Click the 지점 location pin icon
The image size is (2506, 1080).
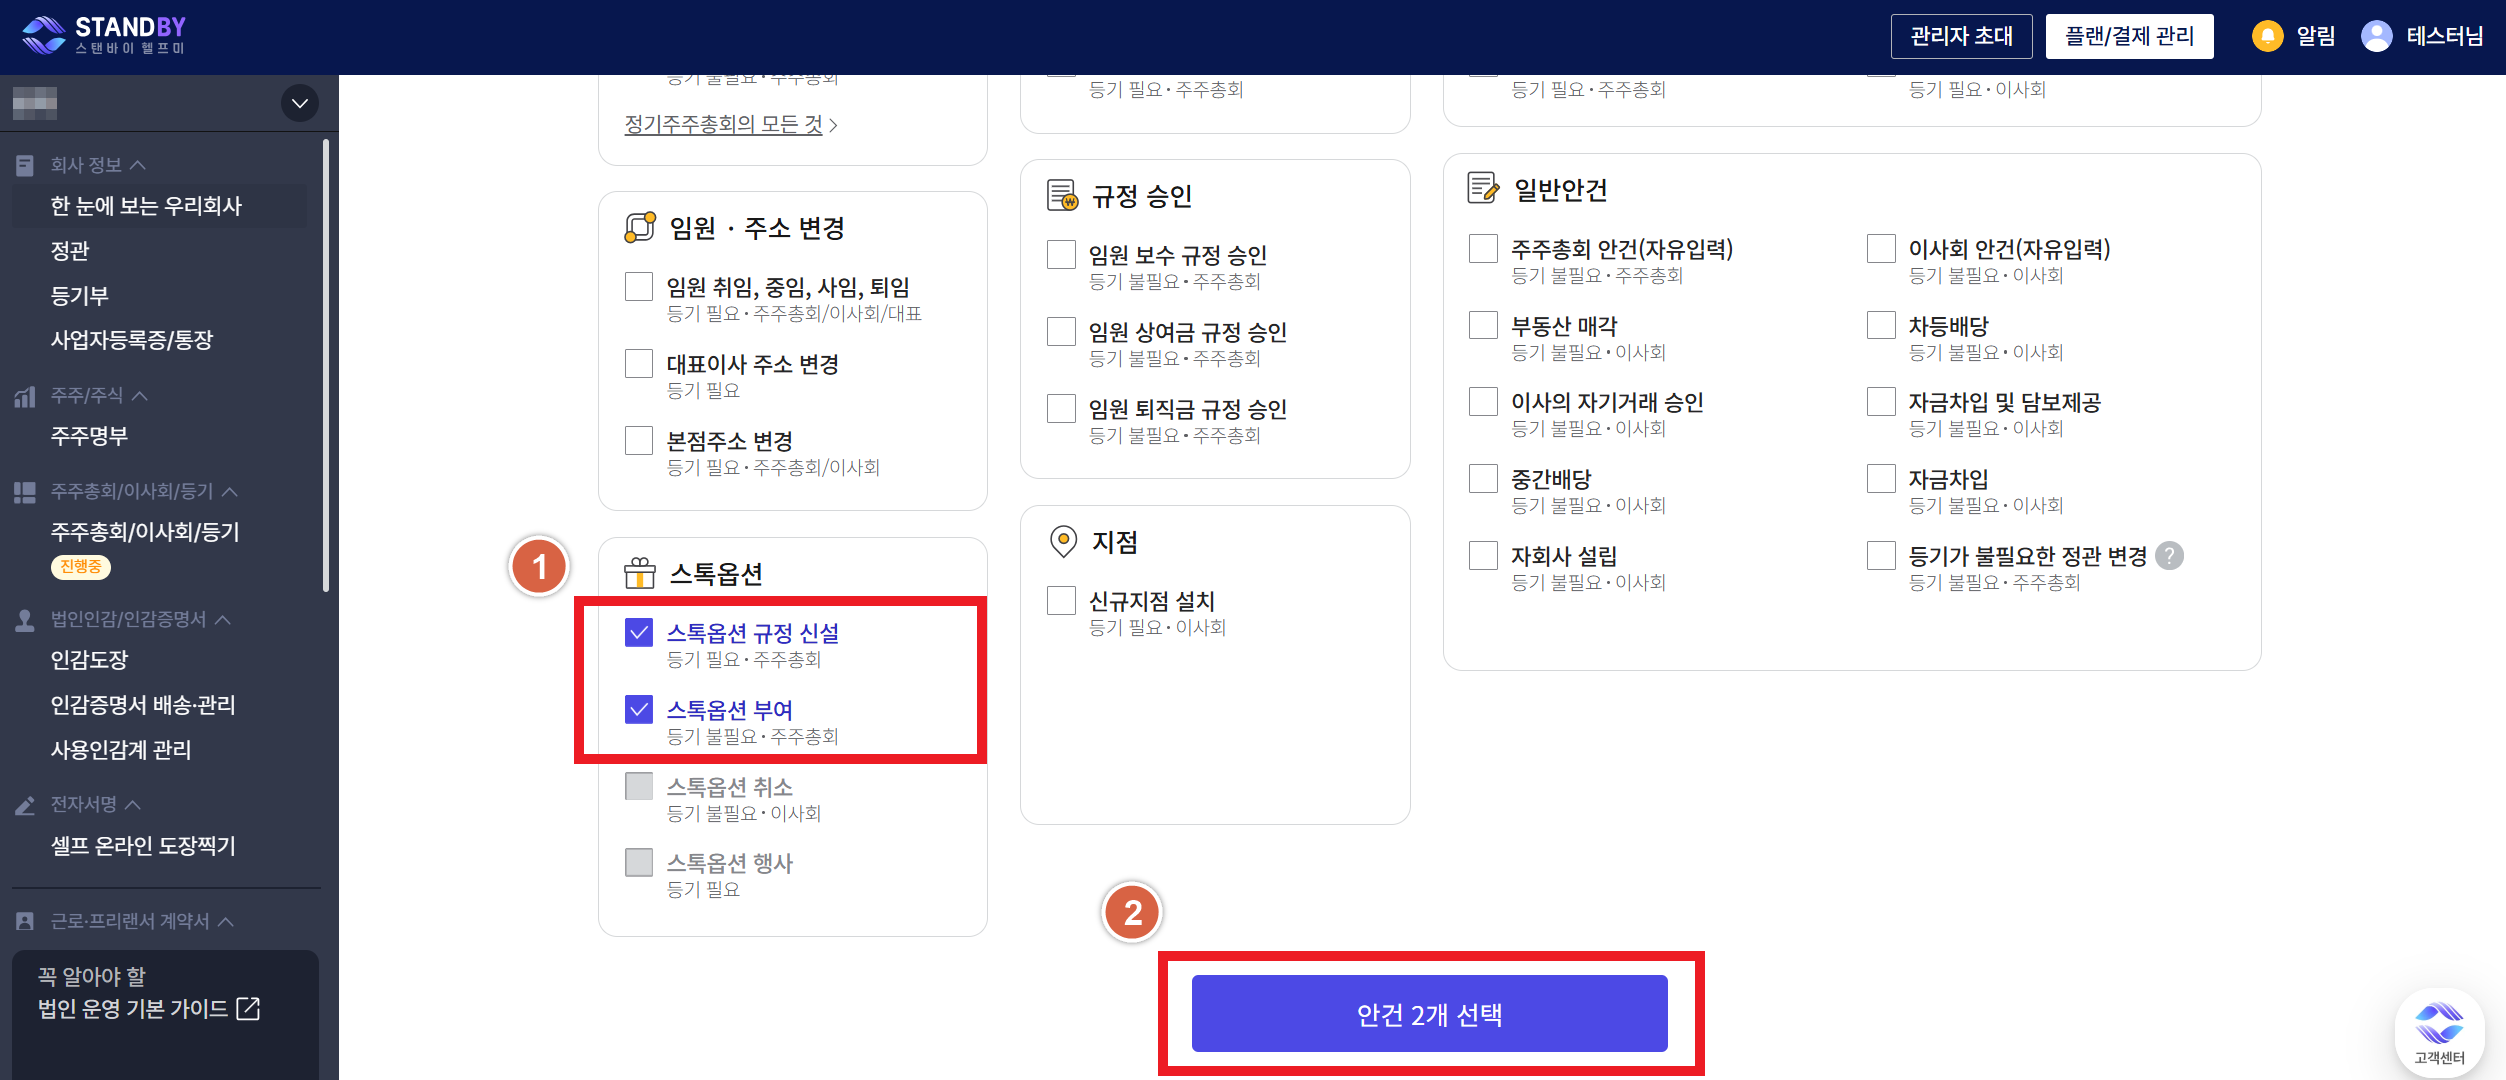(1063, 542)
